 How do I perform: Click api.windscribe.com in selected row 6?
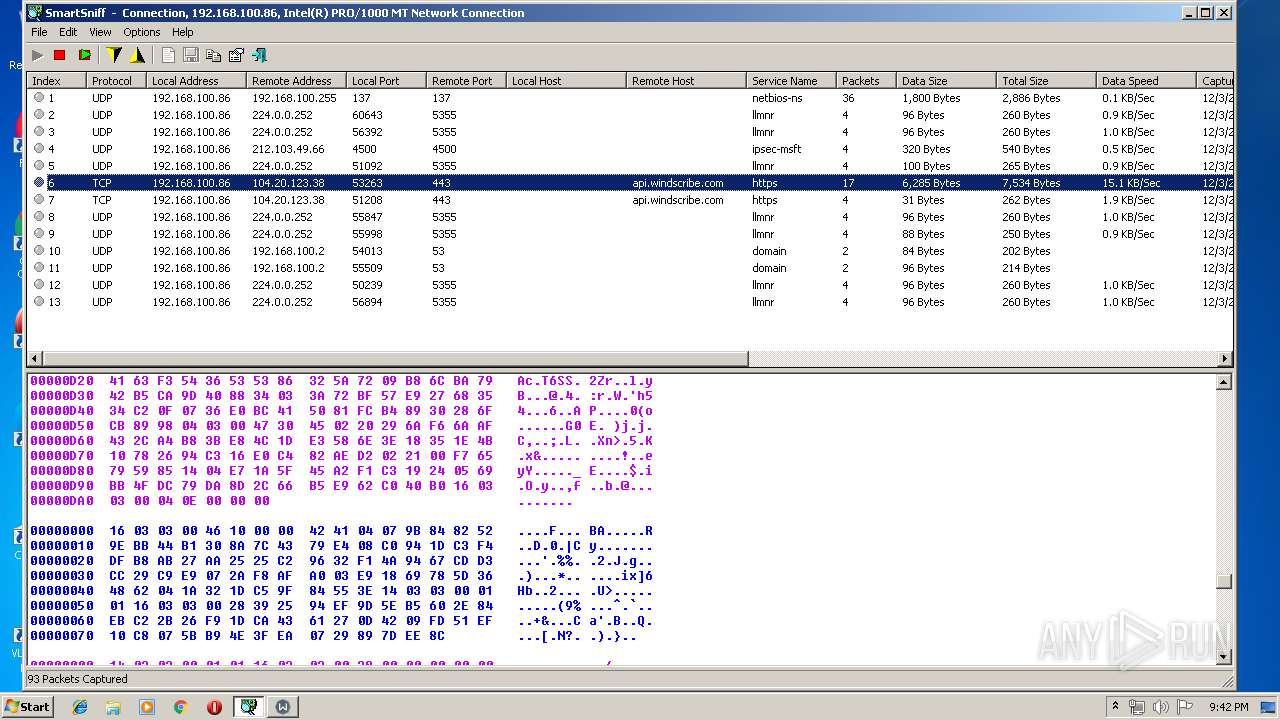[x=677, y=183]
